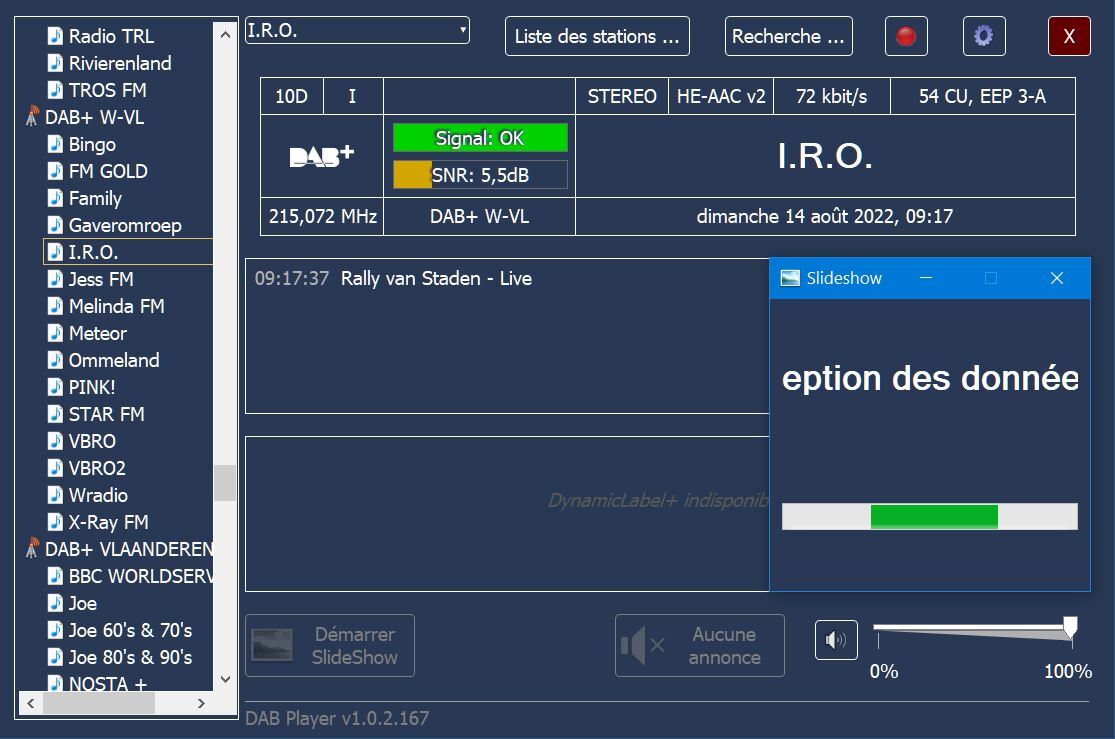Click the red record button
Screen dimensions: 1115x739
[x=906, y=36]
